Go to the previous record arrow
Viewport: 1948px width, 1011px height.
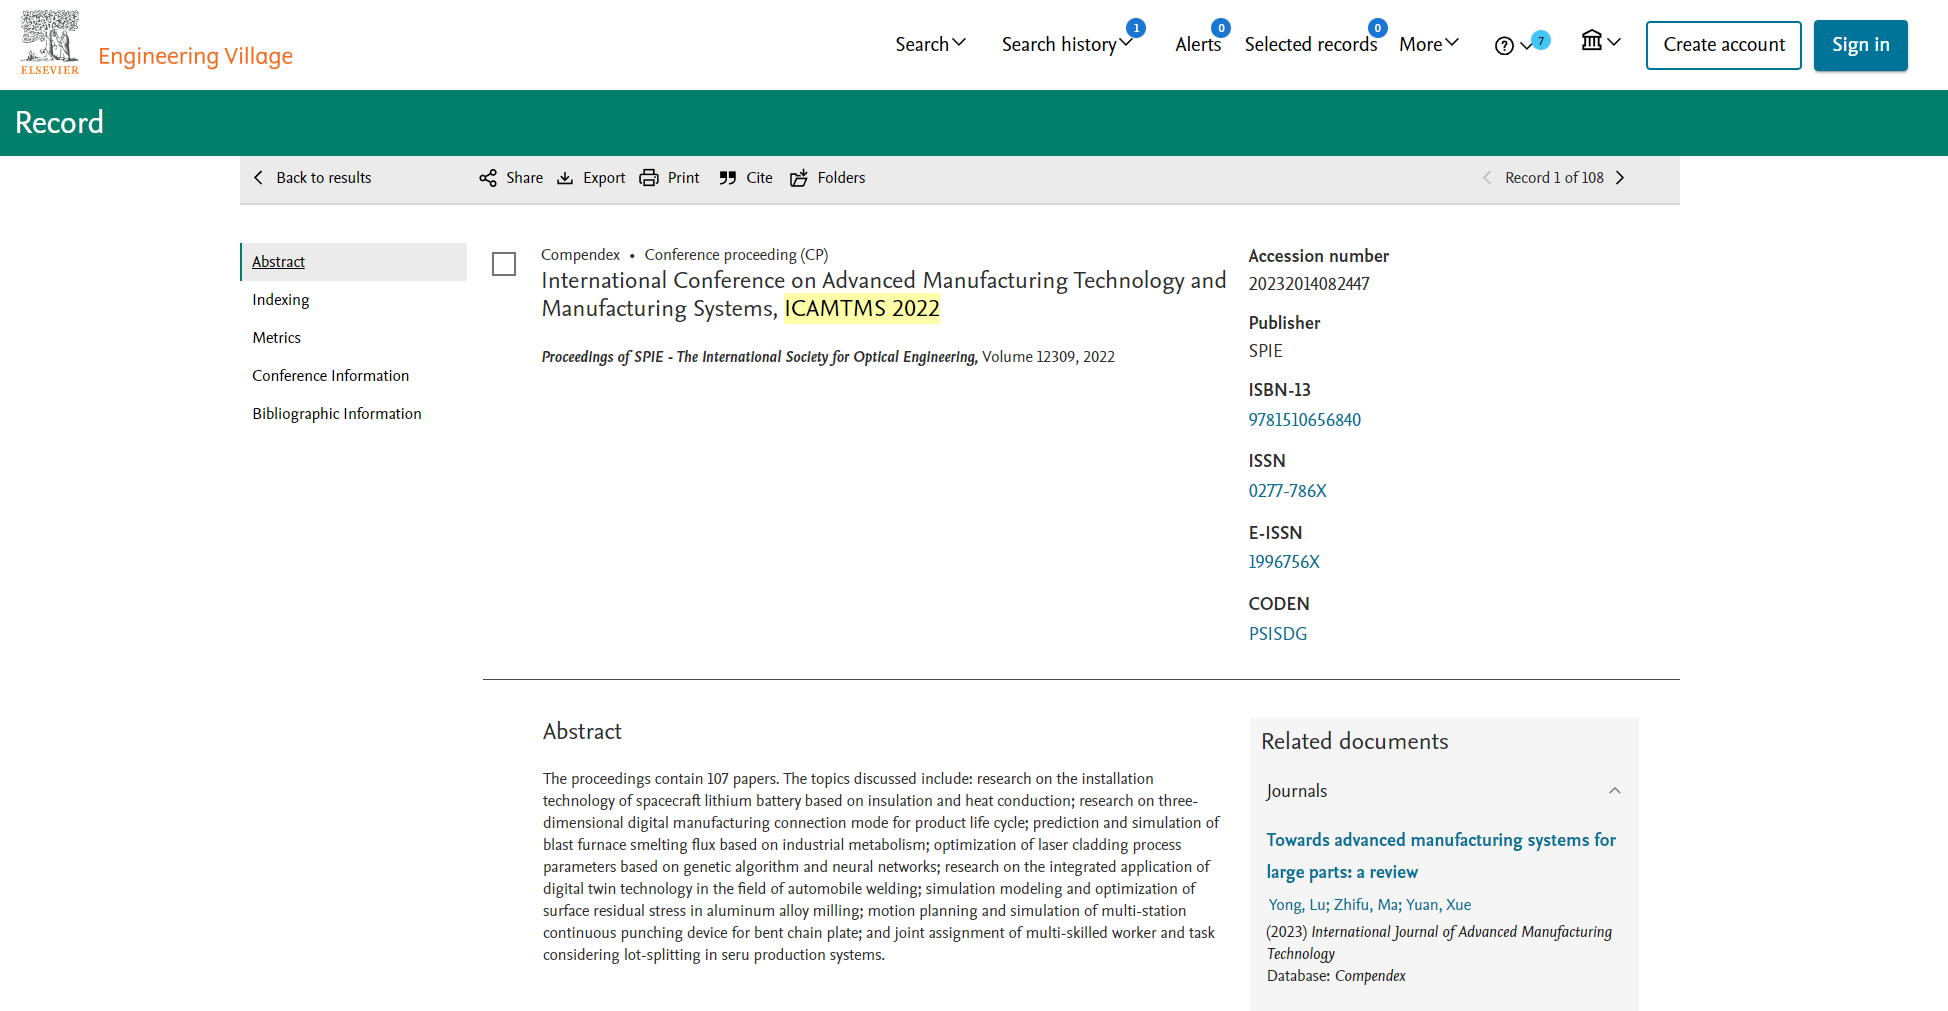tap(1487, 177)
